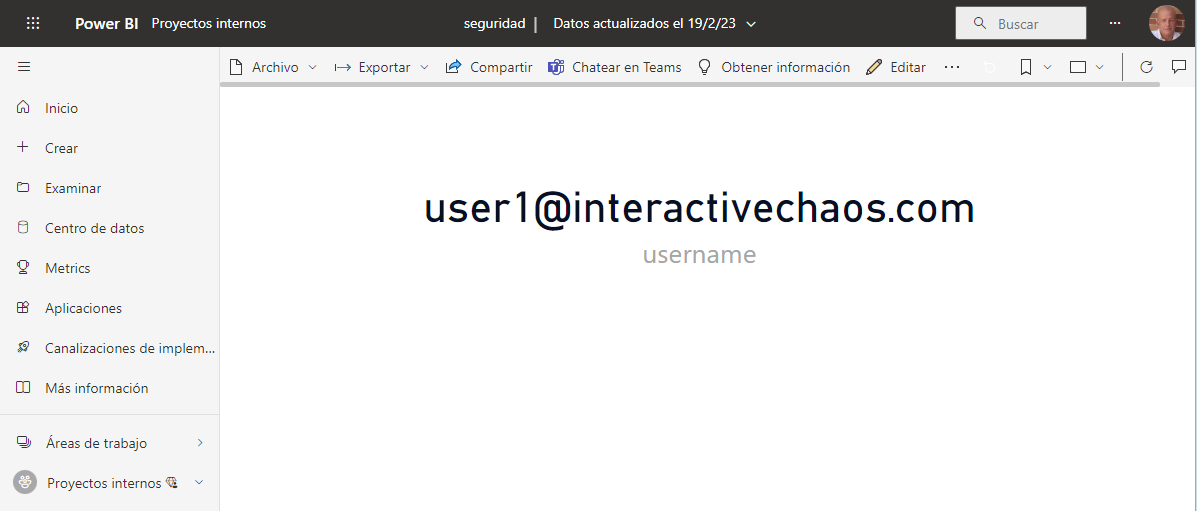This screenshot has height=511, width=1197.
Task: Click Chatear en Teams button
Action: [614, 67]
